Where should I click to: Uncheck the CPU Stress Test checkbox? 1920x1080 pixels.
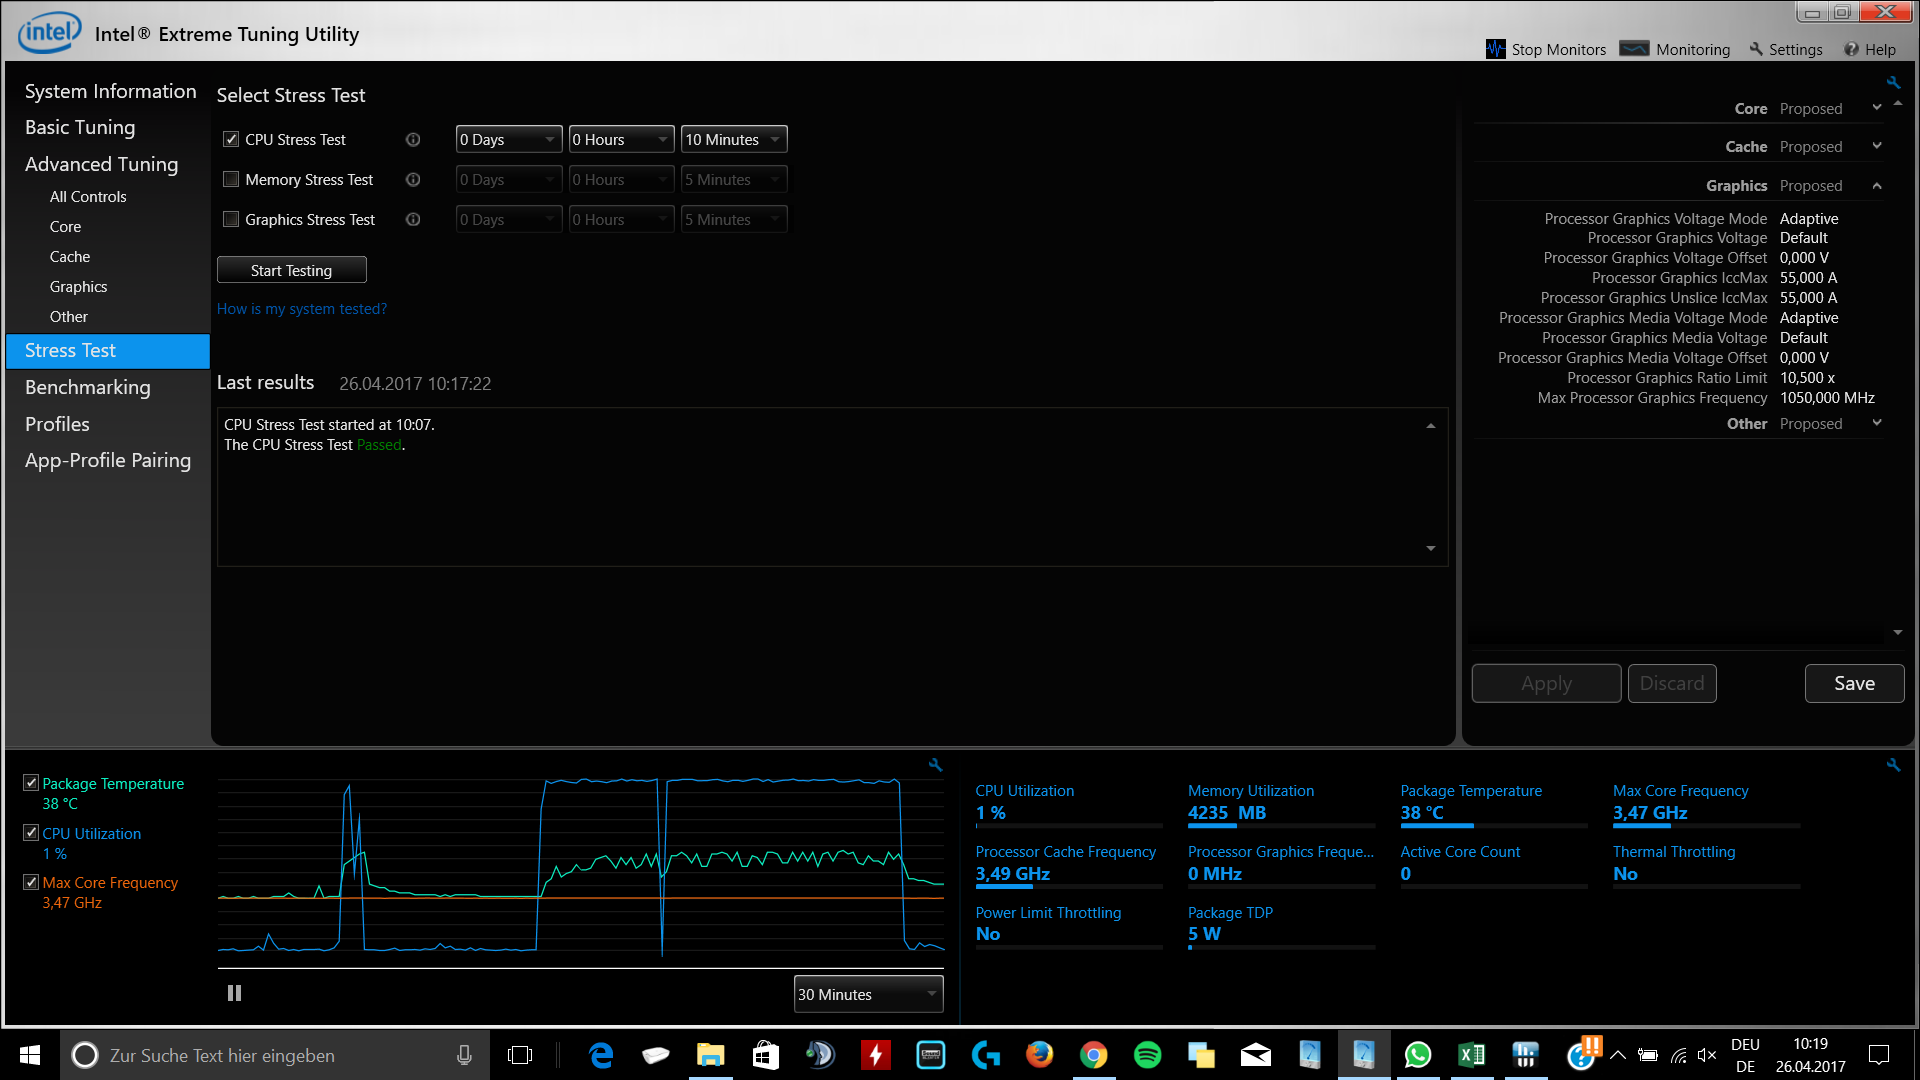pos(231,140)
